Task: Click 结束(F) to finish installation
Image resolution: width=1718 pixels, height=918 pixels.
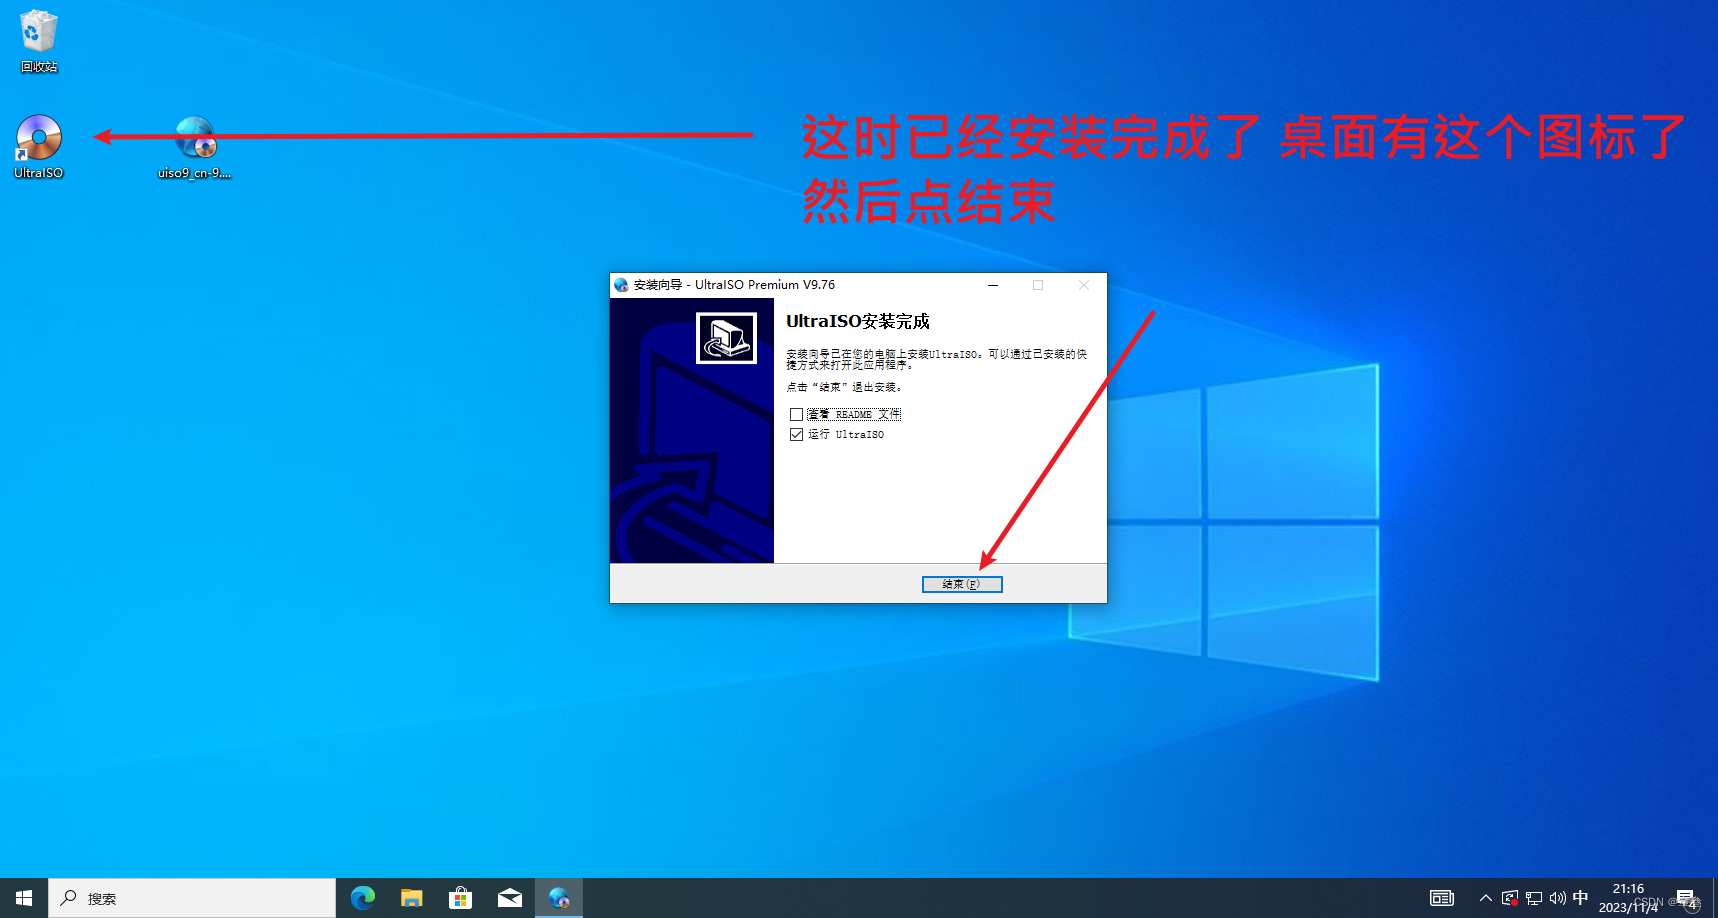Action: tap(961, 584)
